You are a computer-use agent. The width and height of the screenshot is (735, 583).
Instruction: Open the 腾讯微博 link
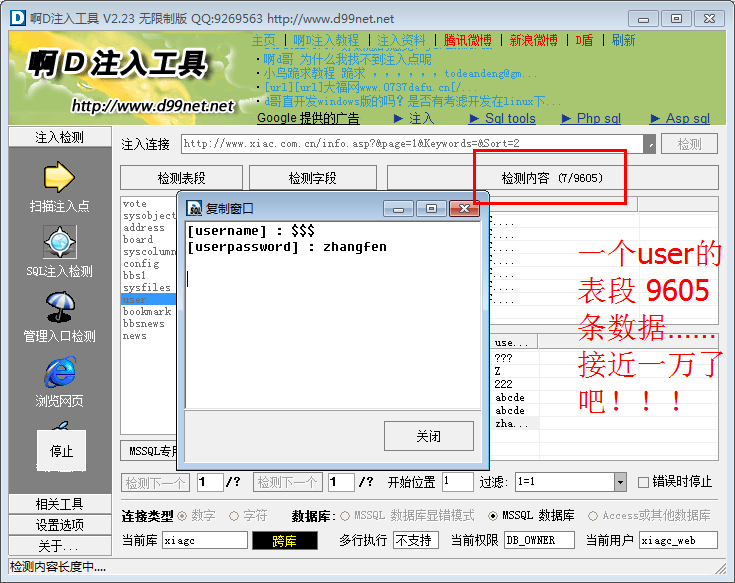click(467, 40)
